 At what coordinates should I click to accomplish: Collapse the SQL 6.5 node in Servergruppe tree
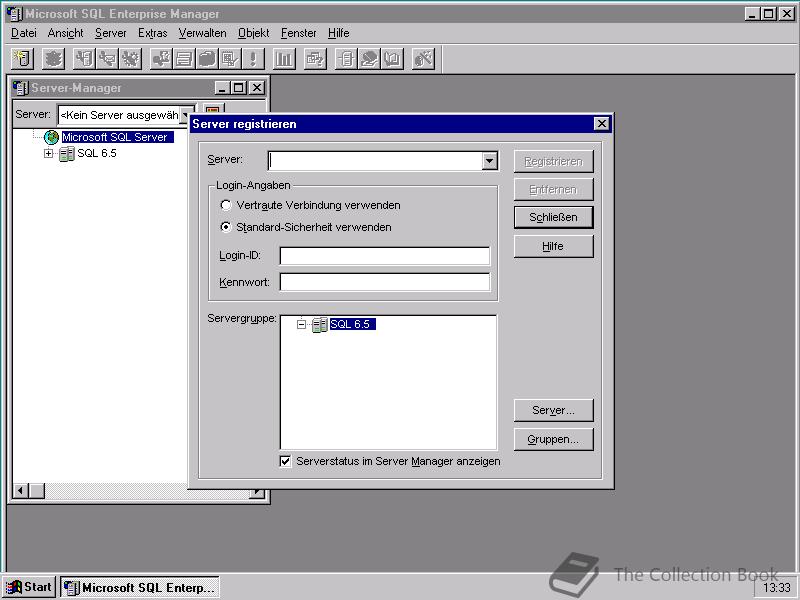pyautogui.click(x=302, y=324)
